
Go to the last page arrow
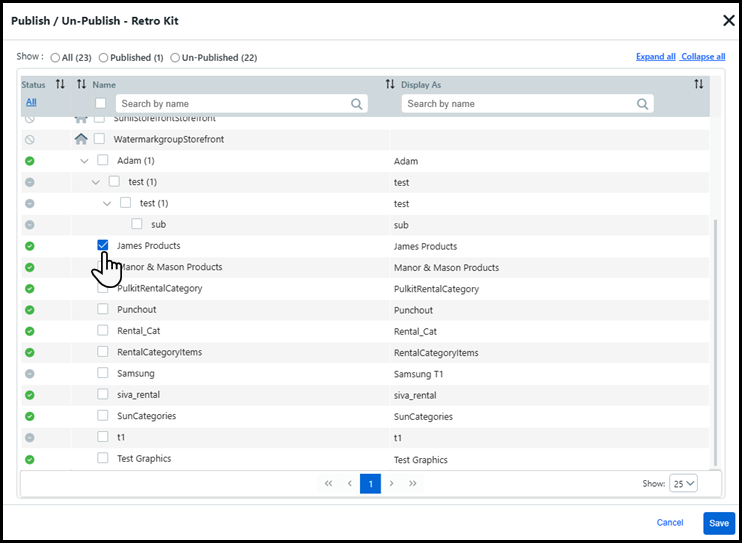click(413, 484)
